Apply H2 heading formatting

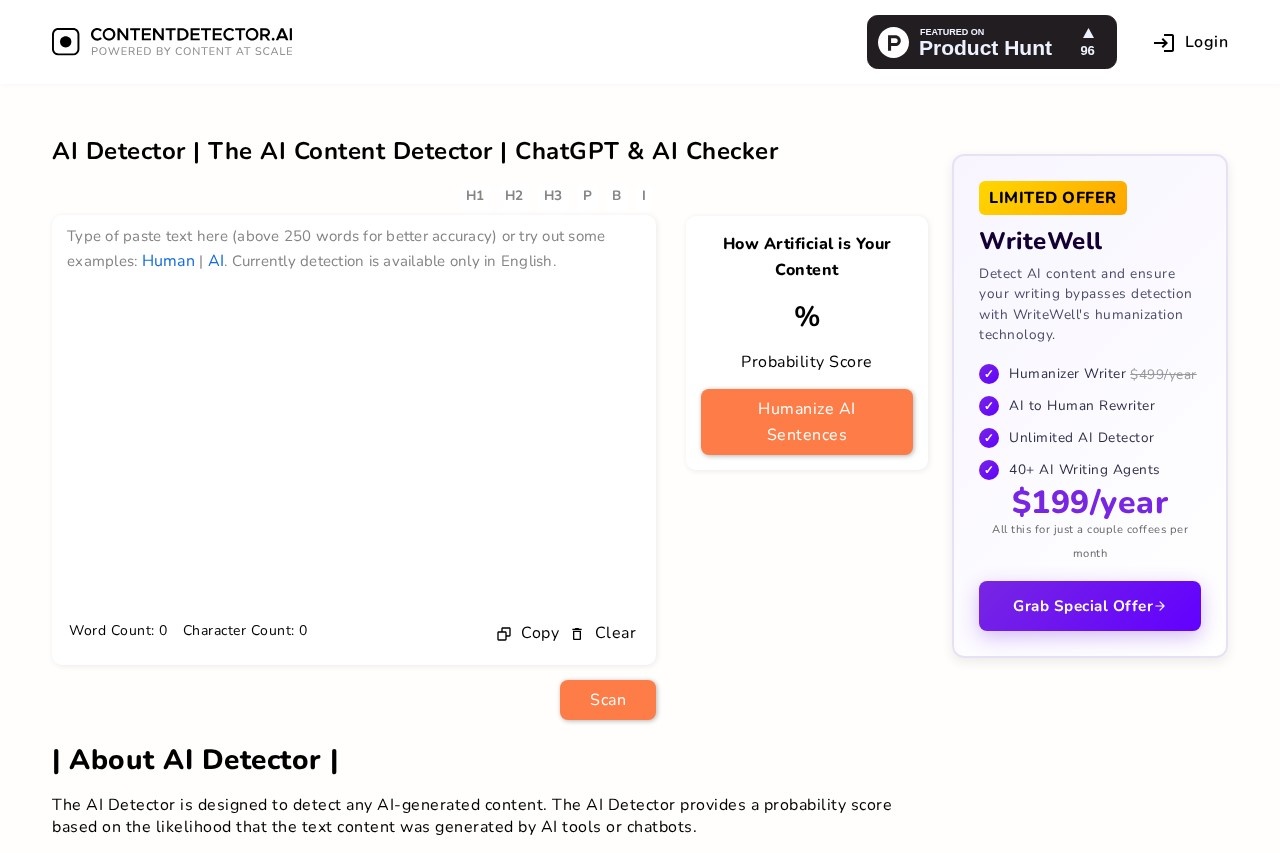[514, 195]
